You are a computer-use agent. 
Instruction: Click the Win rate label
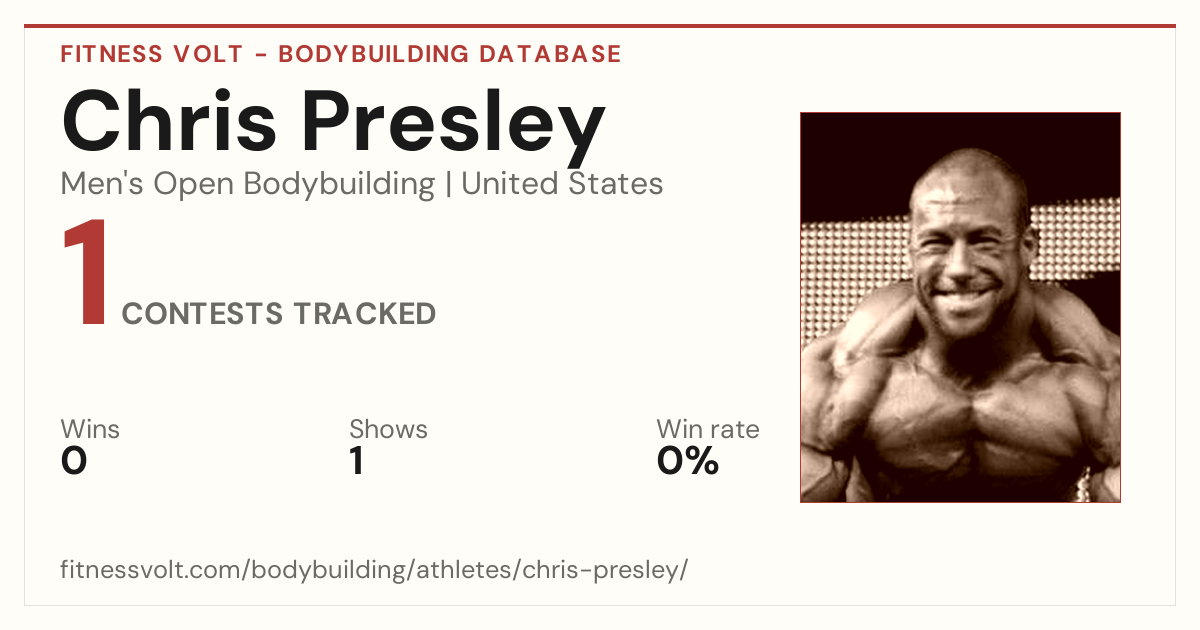(x=708, y=430)
